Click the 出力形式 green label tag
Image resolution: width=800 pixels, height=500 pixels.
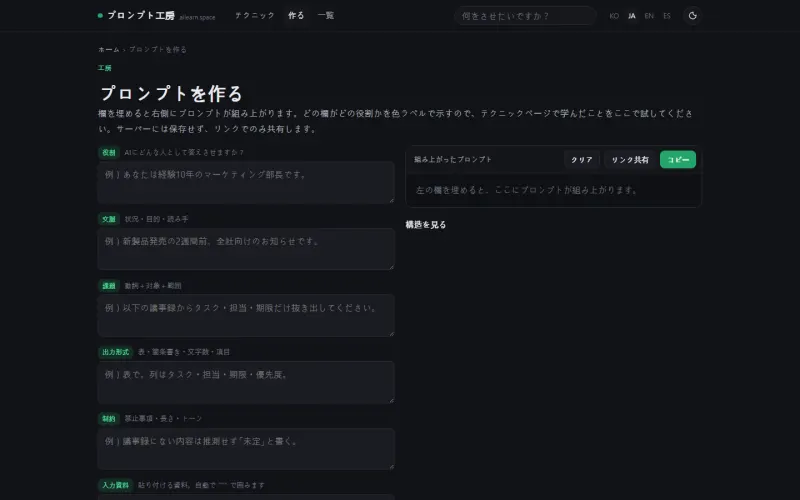pos(115,352)
